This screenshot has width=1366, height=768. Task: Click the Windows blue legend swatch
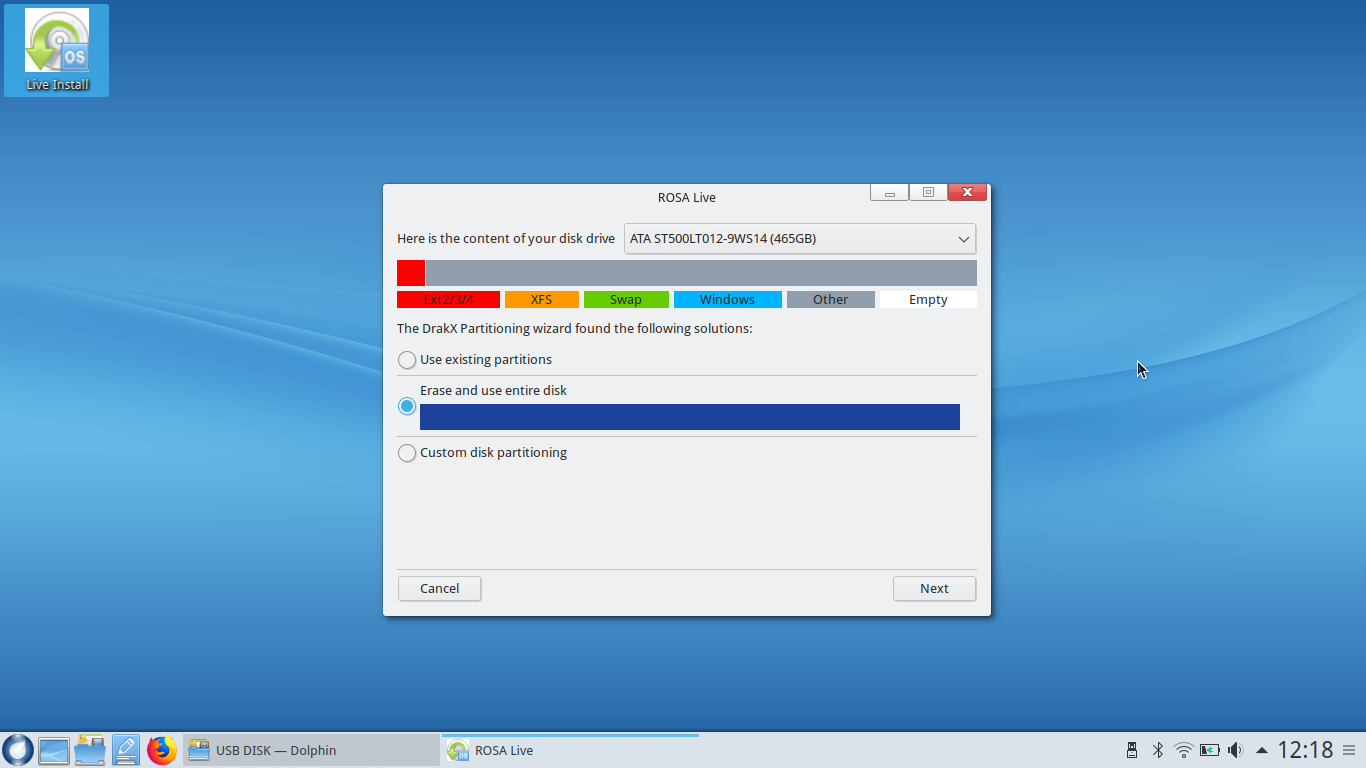(x=727, y=300)
